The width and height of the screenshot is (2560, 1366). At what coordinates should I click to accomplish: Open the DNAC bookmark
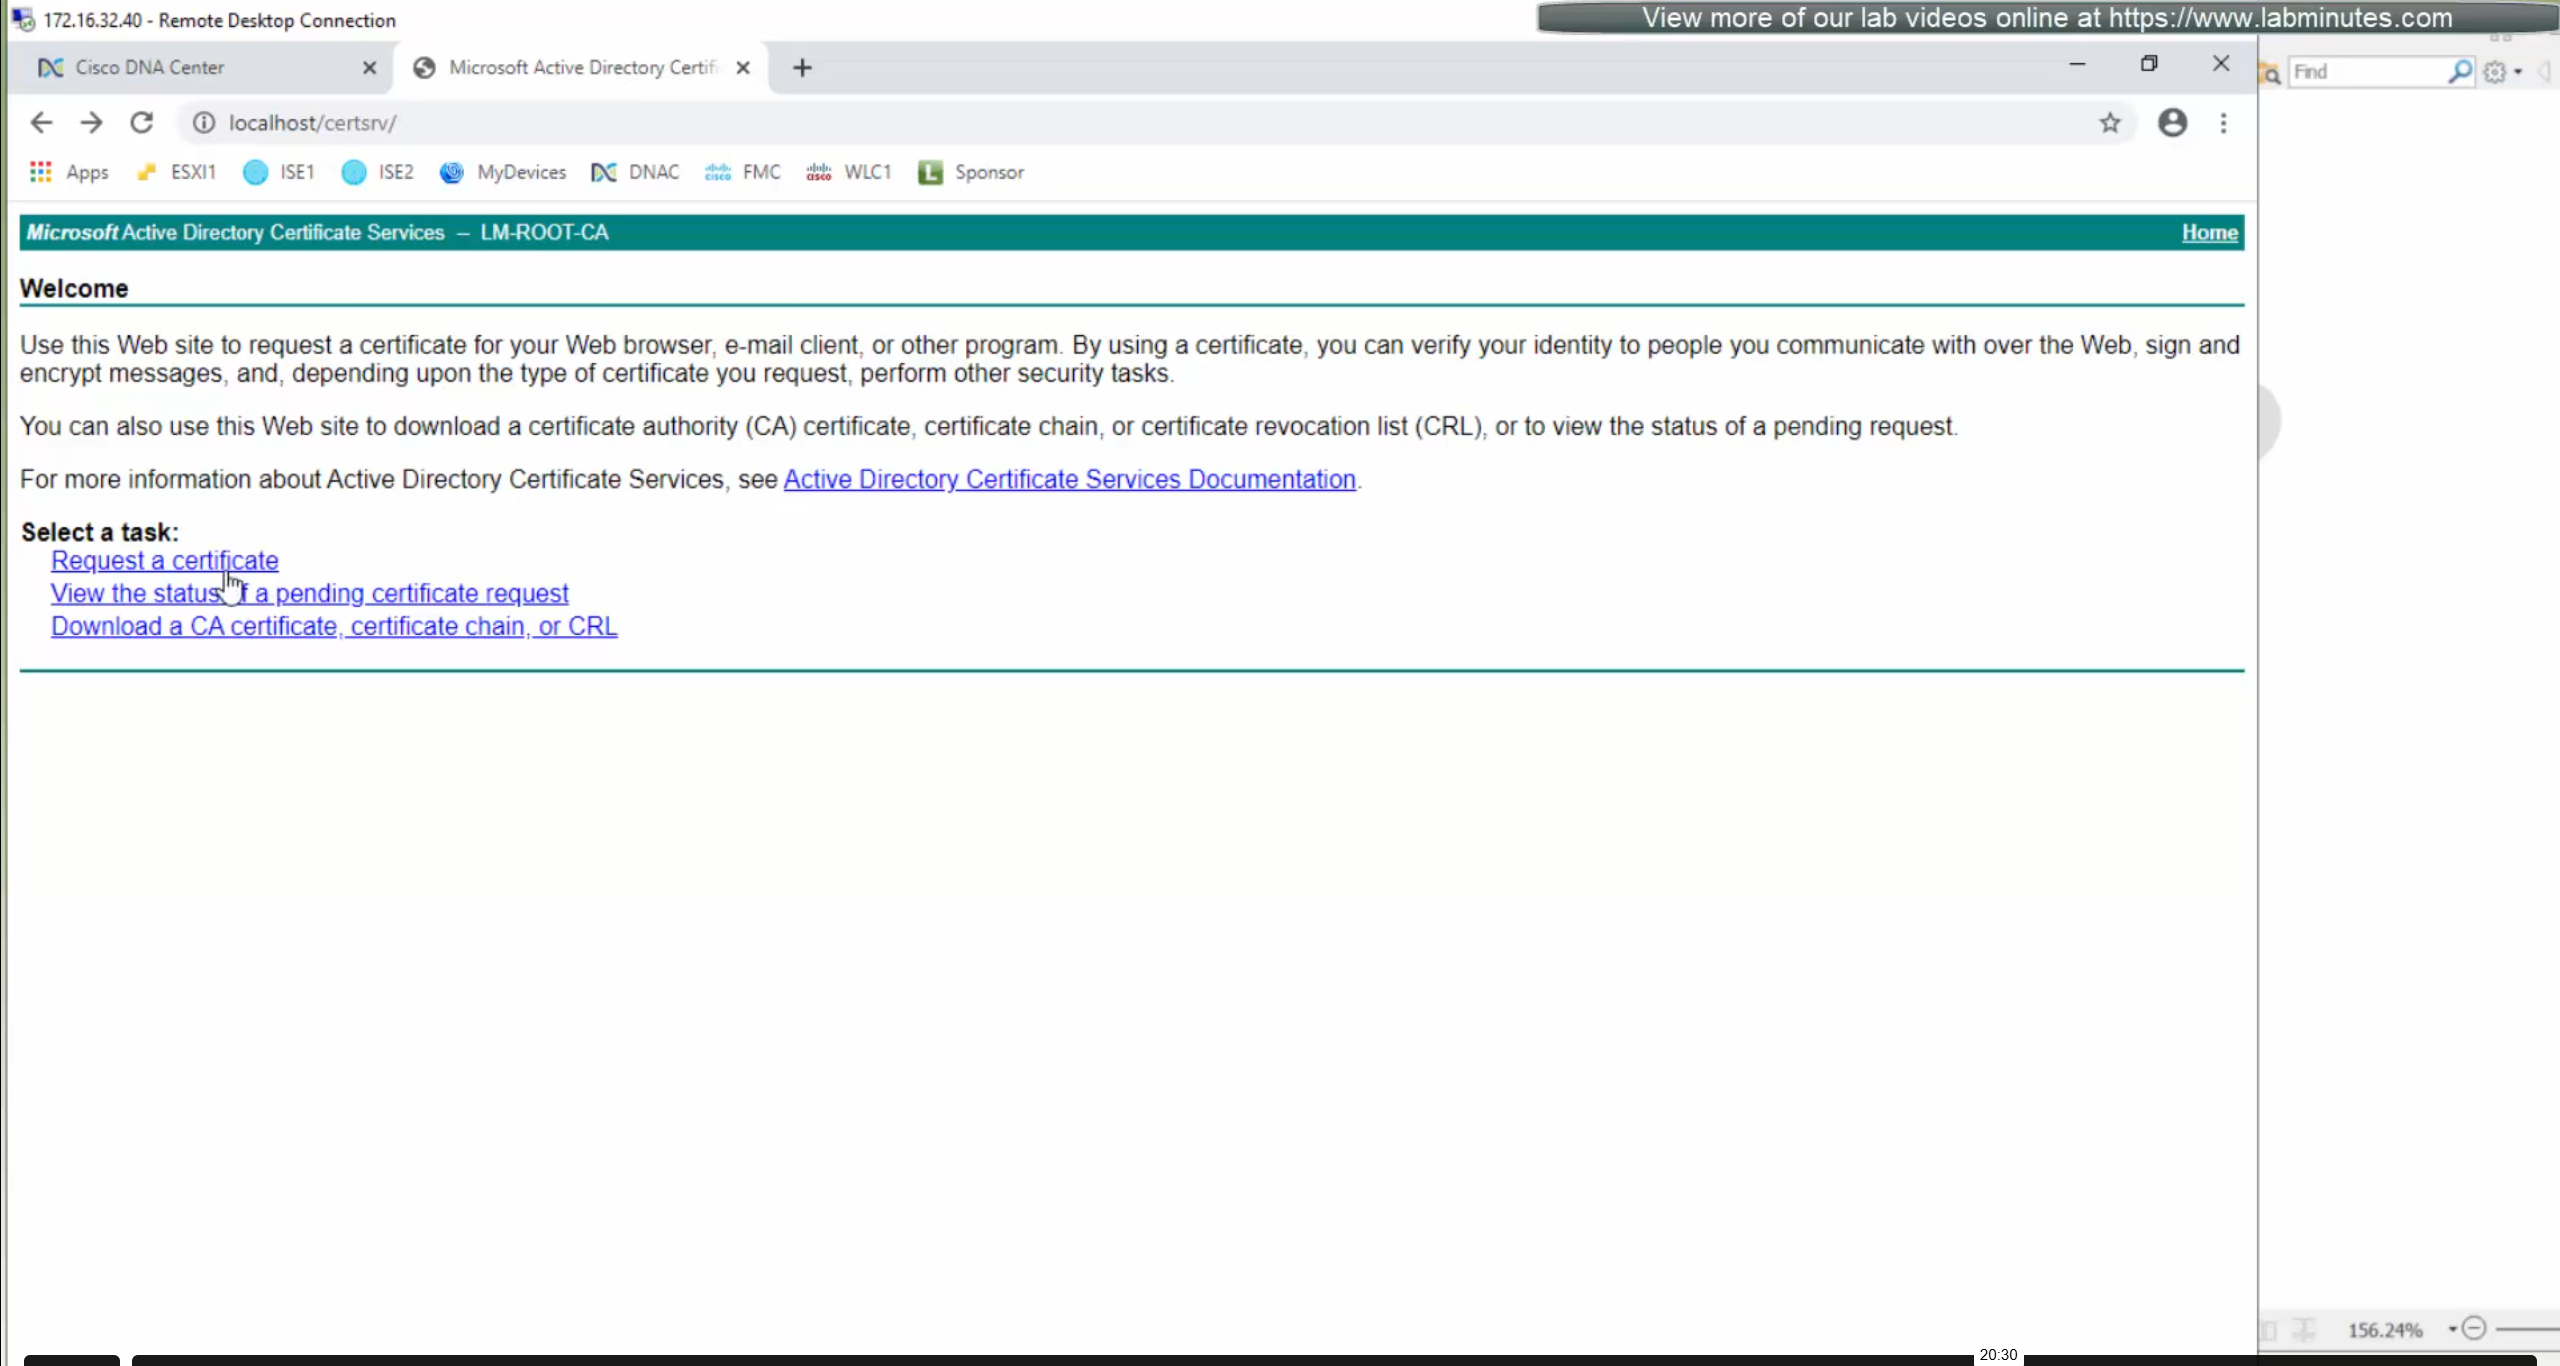coord(635,172)
